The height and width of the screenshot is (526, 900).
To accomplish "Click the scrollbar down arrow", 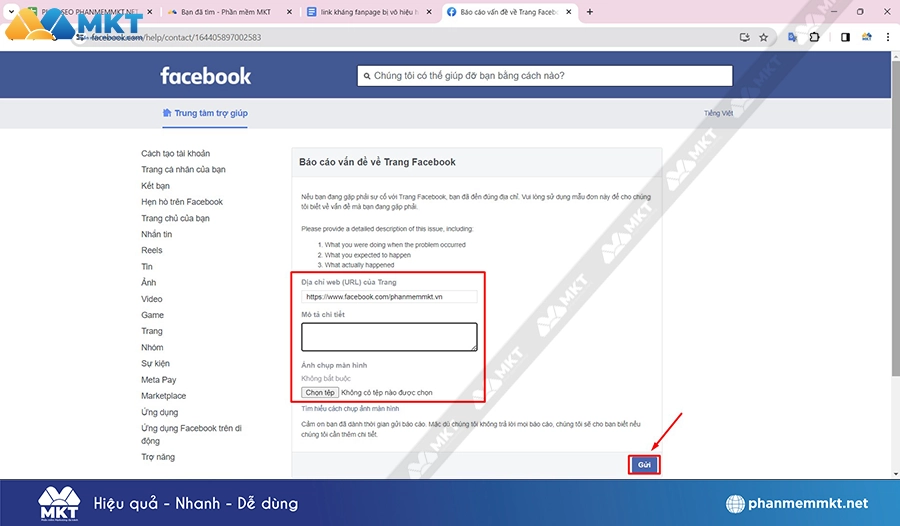I will [895, 474].
